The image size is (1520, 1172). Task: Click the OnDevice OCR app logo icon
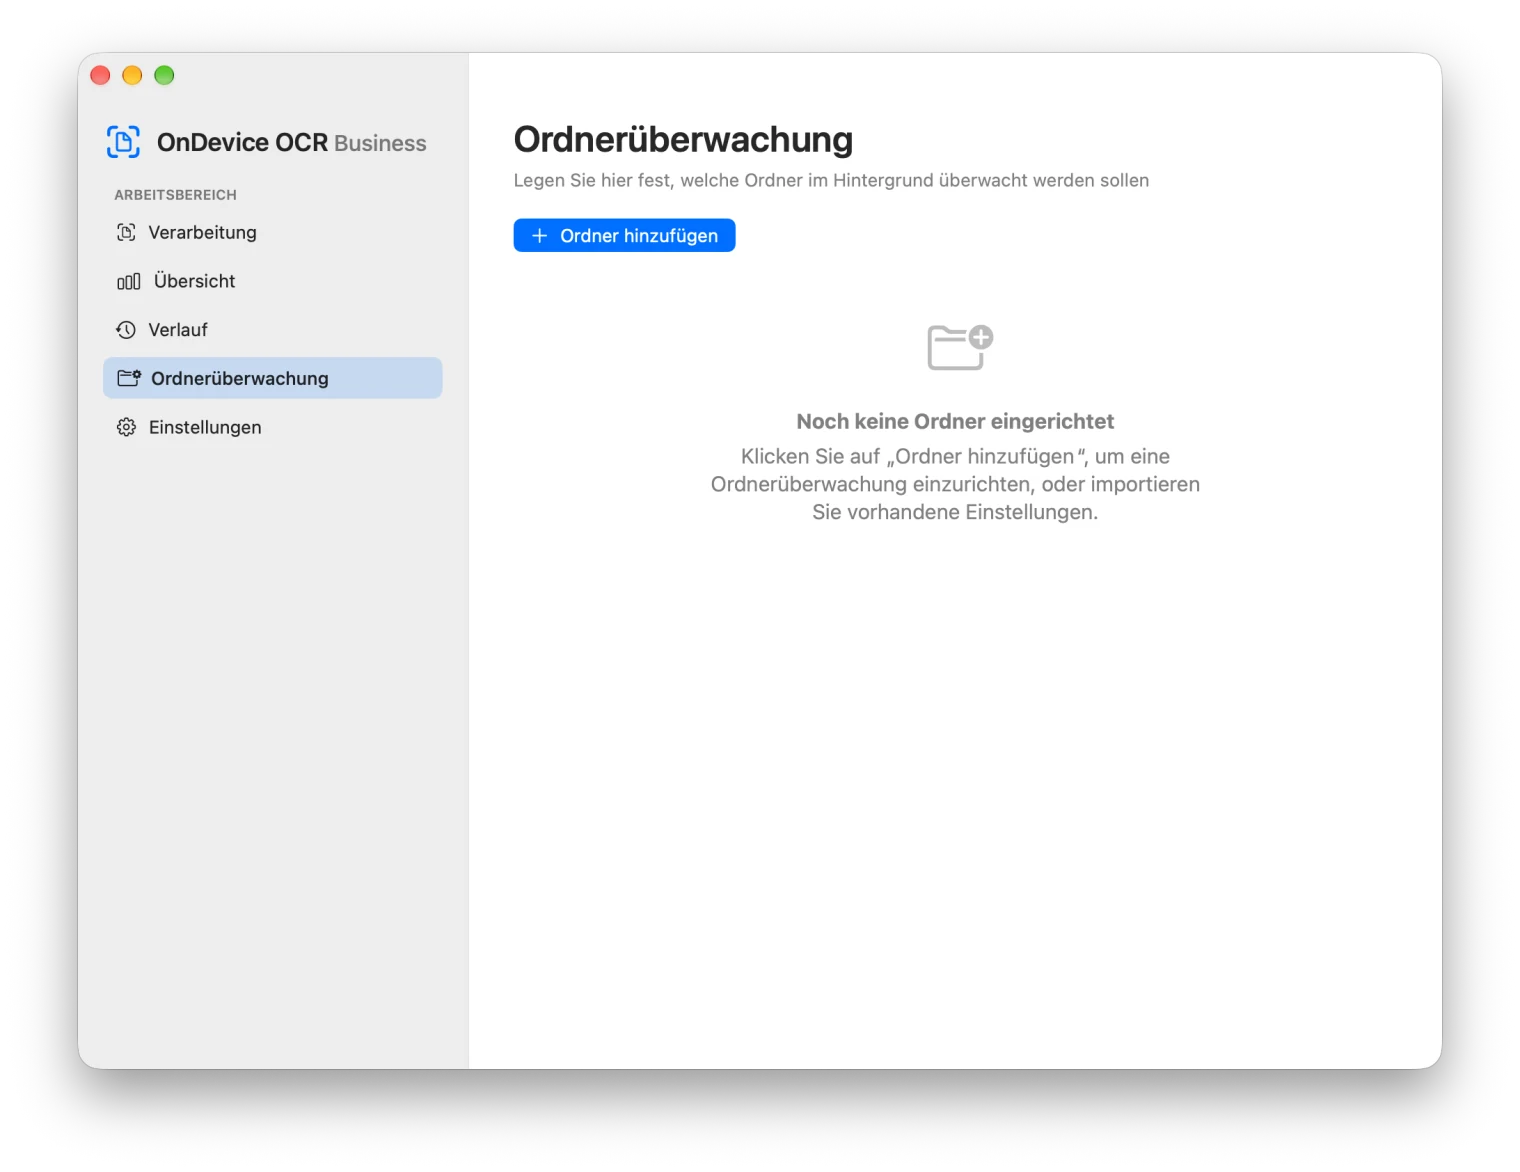pos(123,142)
